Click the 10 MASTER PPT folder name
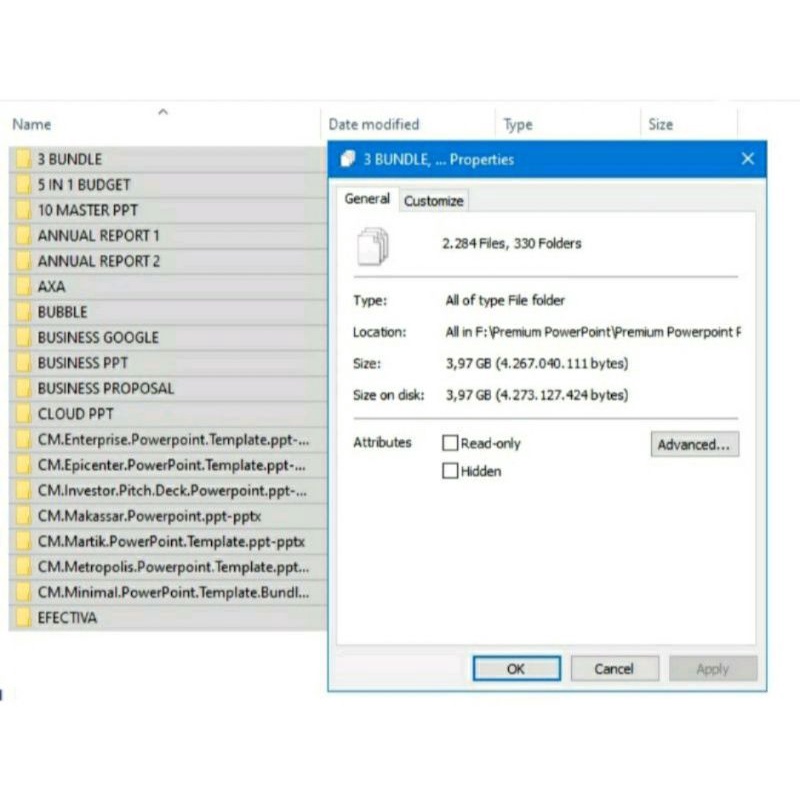800x800 pixels. [88, 210]
